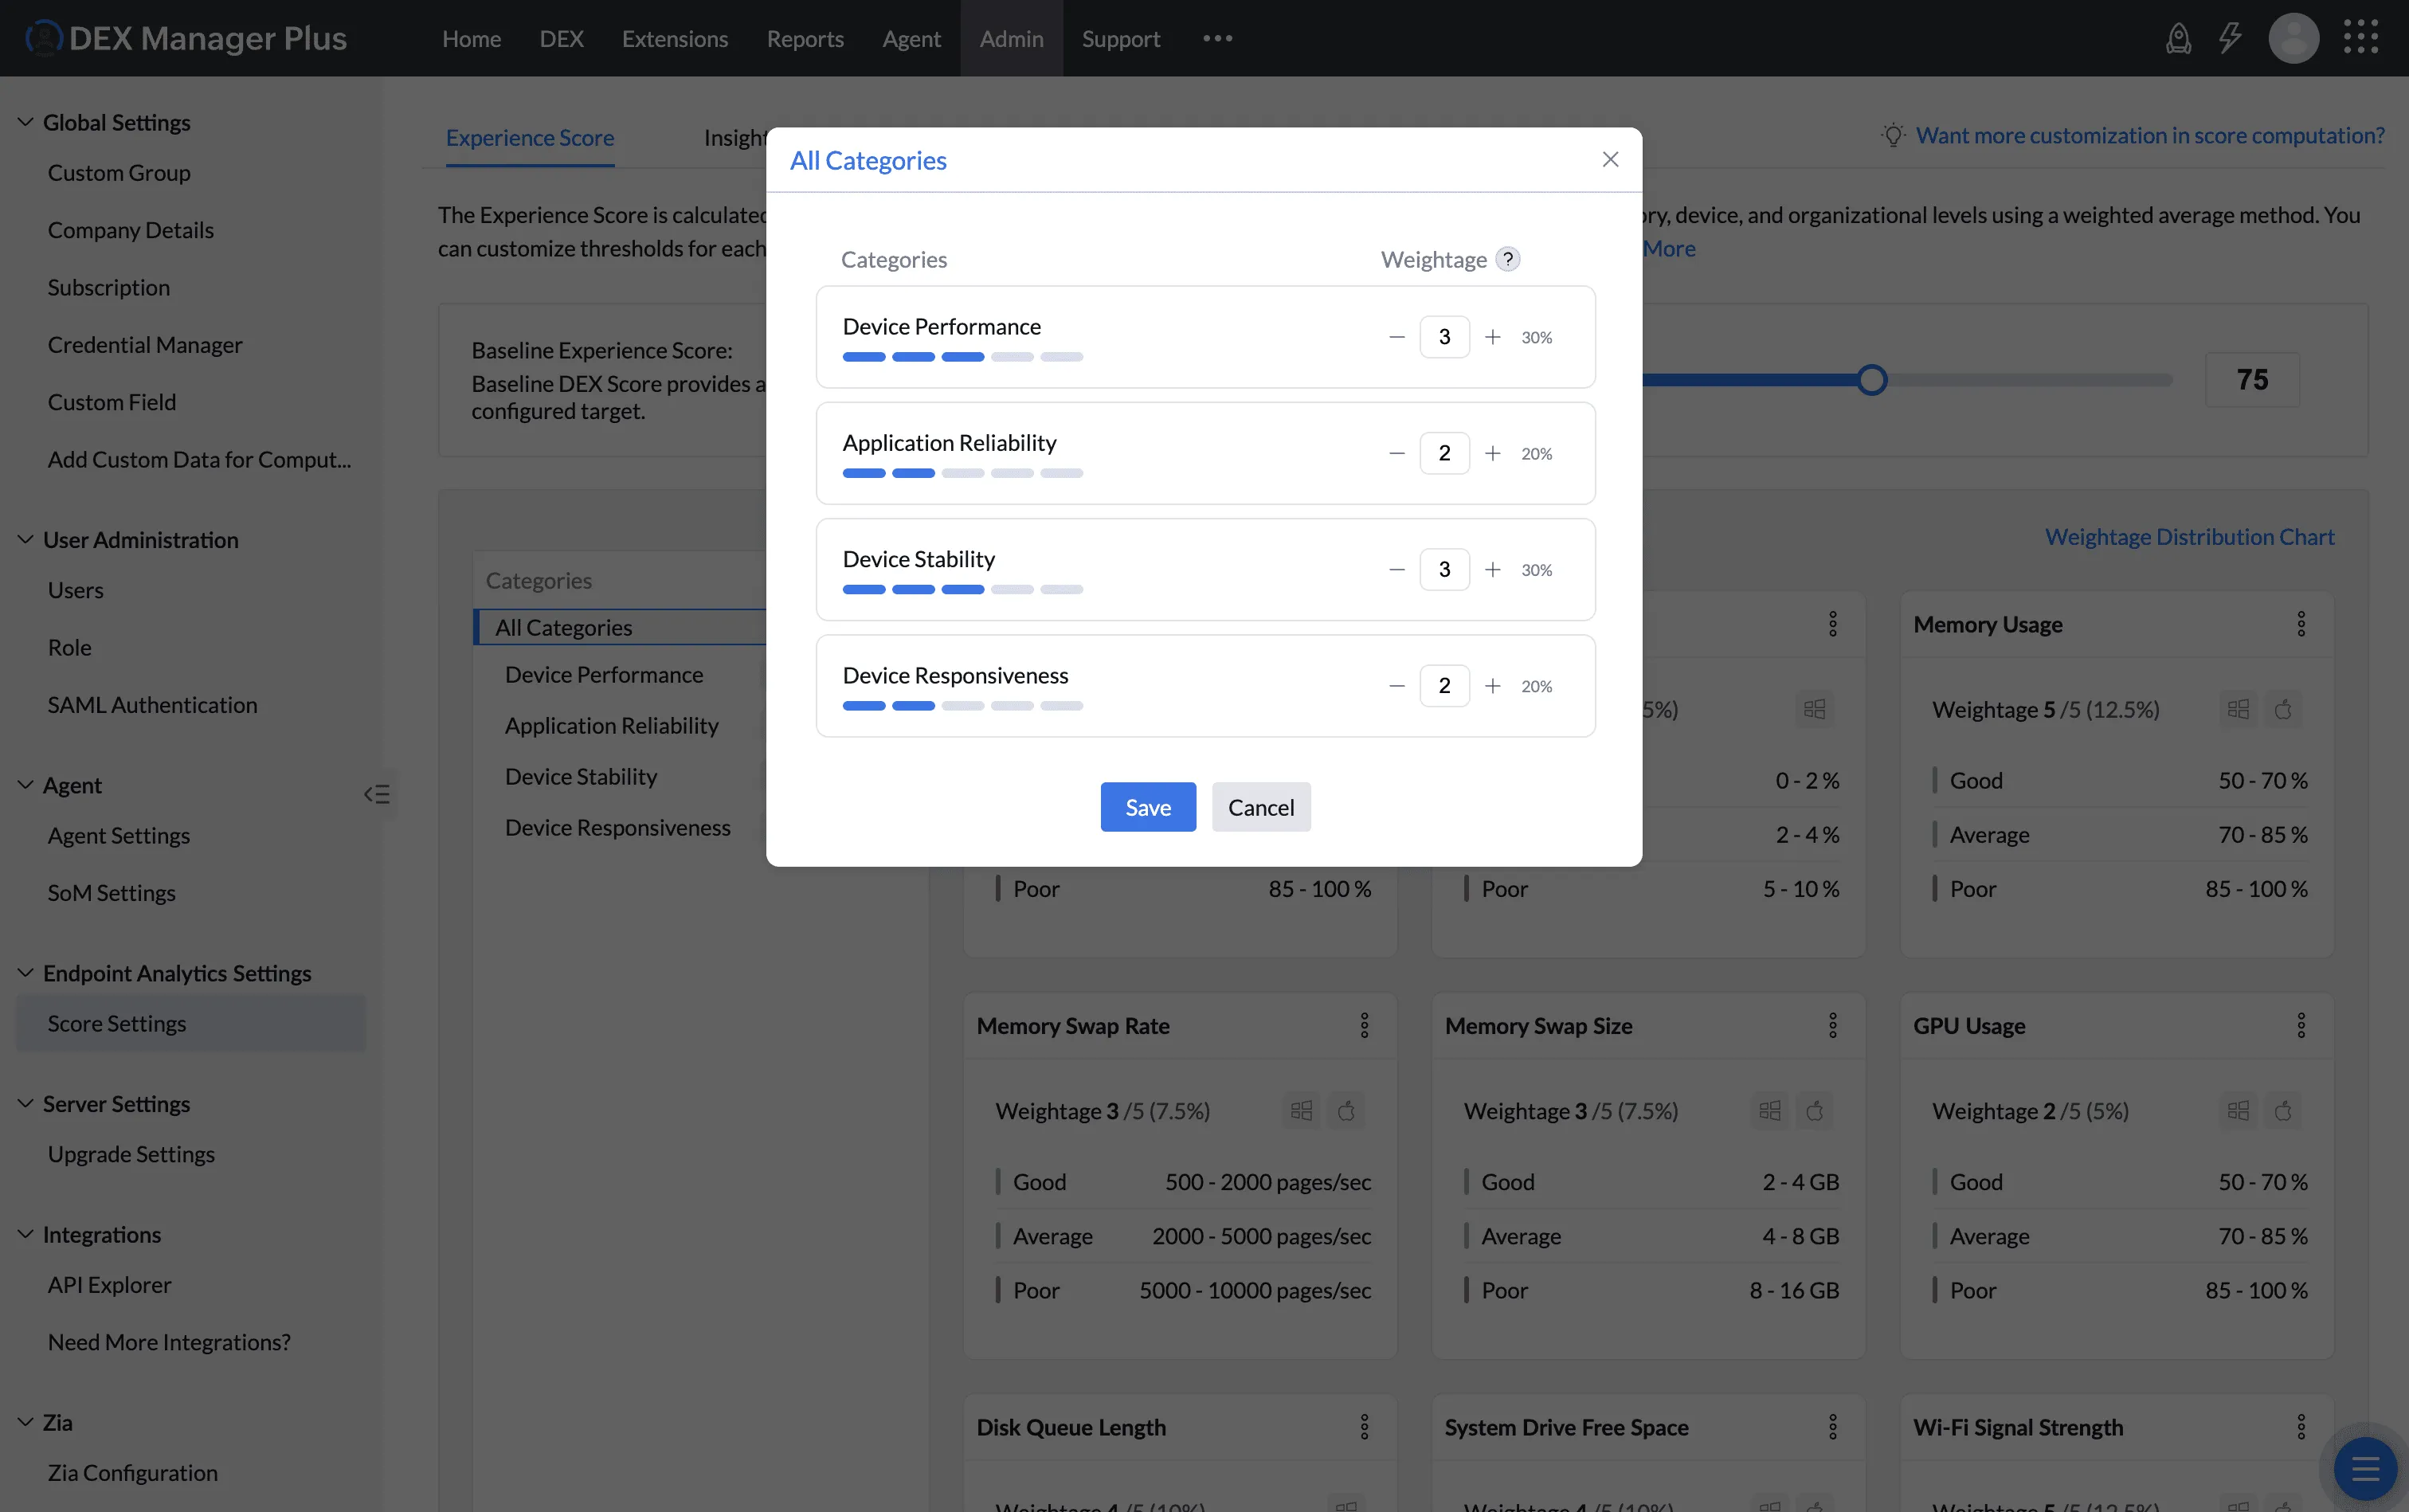
Task: Cancel the All Categories dialog
Action: tap(1260, 807)
